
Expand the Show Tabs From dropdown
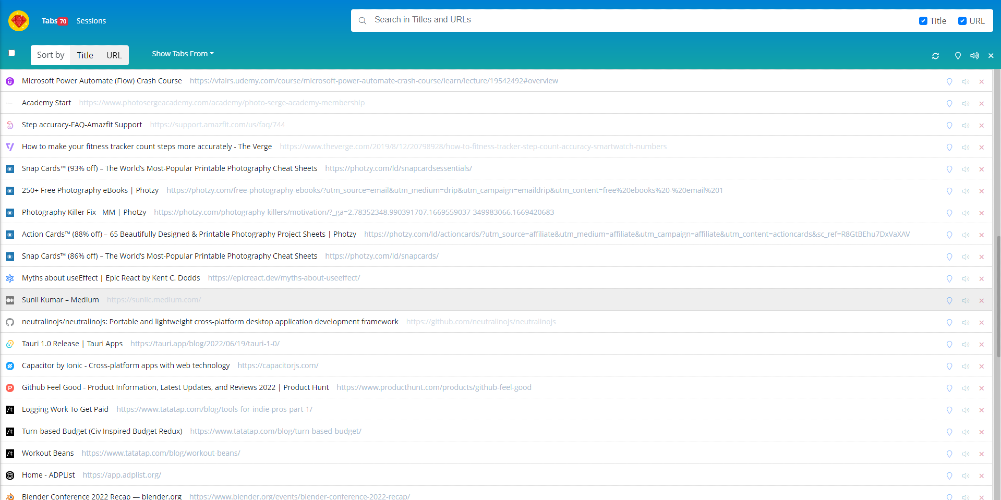(x=183, y=54)
